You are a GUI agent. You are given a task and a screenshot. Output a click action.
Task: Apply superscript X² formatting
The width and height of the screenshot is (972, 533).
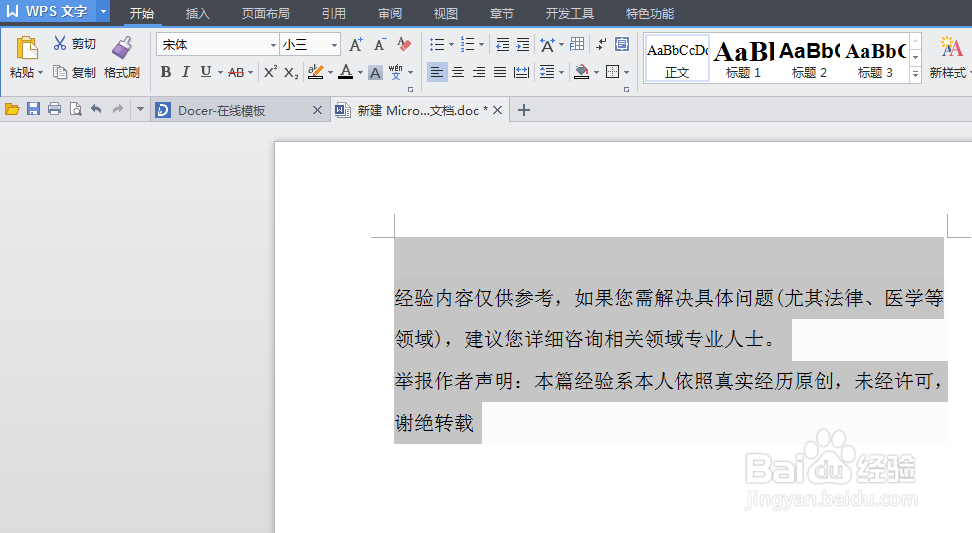point(270,72)
